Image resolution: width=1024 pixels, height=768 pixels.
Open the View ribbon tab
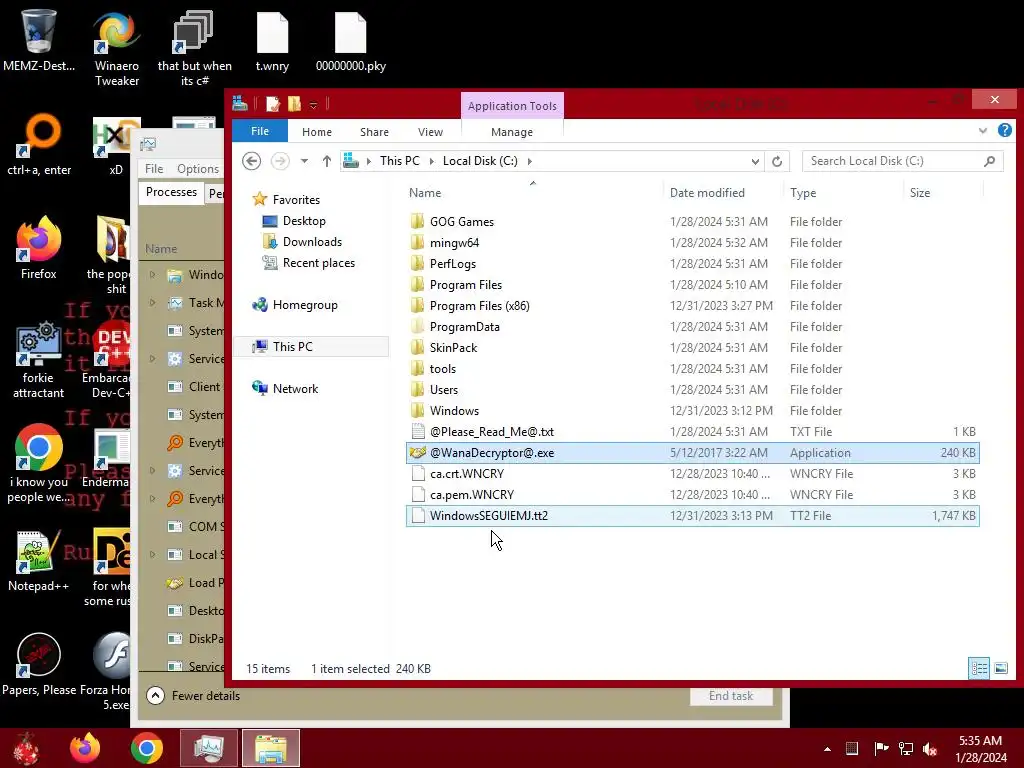pos(430,132)
